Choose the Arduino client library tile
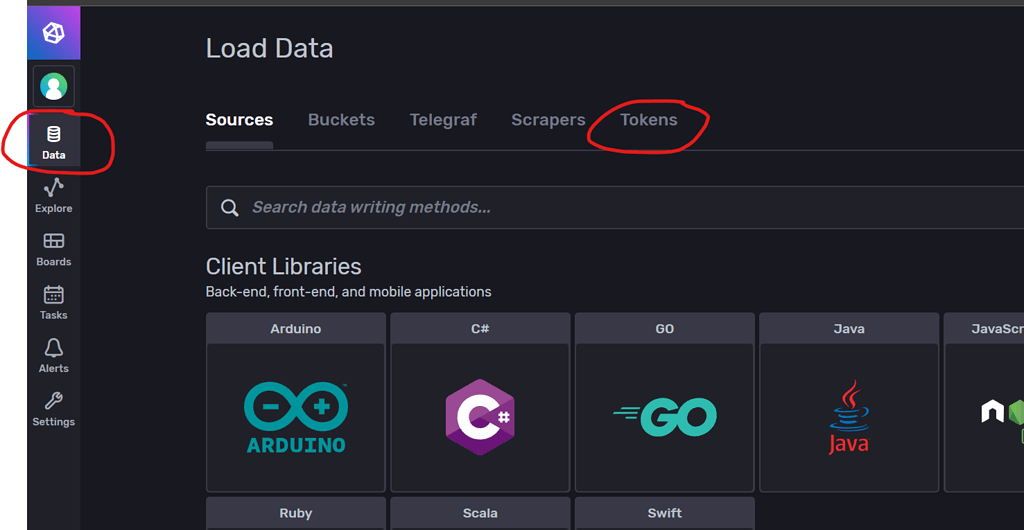Image resolution: width=1024 pixels, height=530 pixels. (x=296, y=402)
